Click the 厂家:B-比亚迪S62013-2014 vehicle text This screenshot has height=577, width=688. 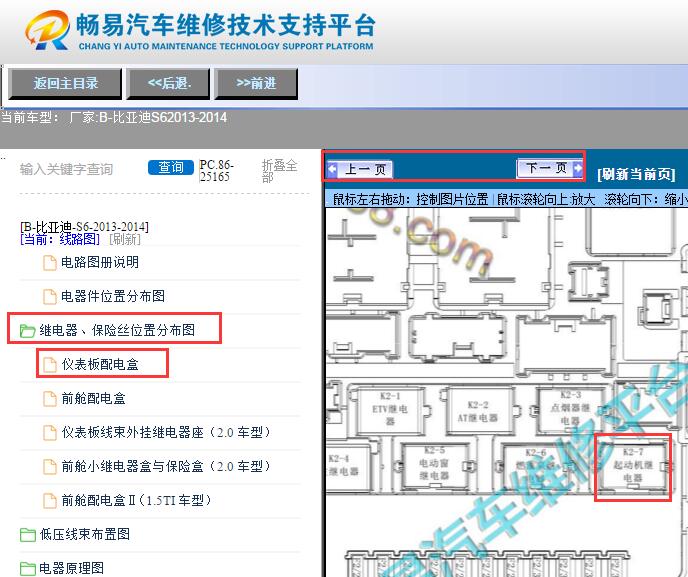148,118
